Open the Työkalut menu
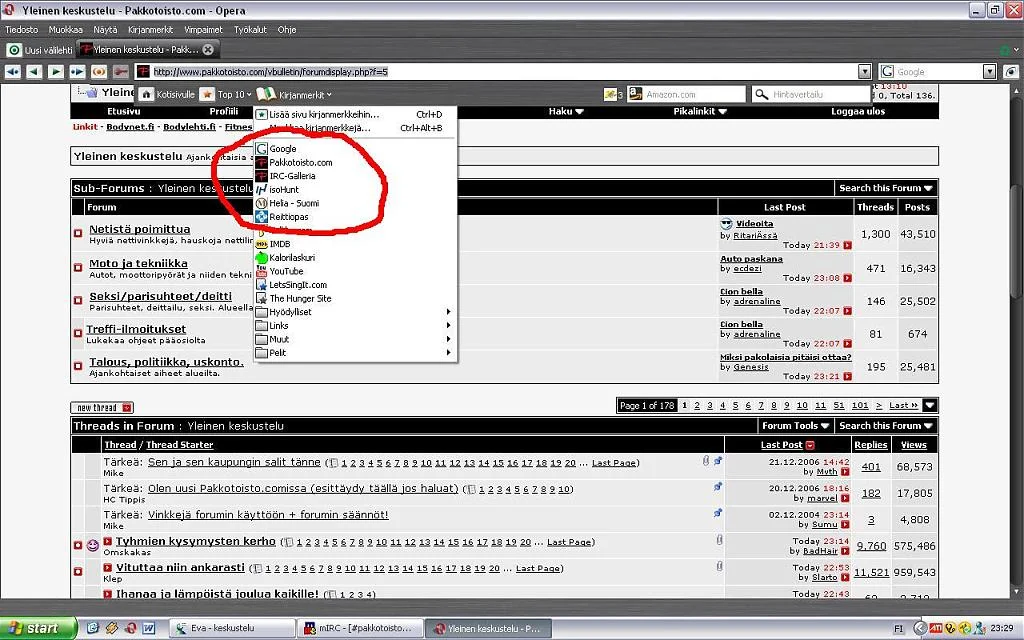The width and height of the screenshot is (1024, 640). pyautogui.click(x=250, y=30)
